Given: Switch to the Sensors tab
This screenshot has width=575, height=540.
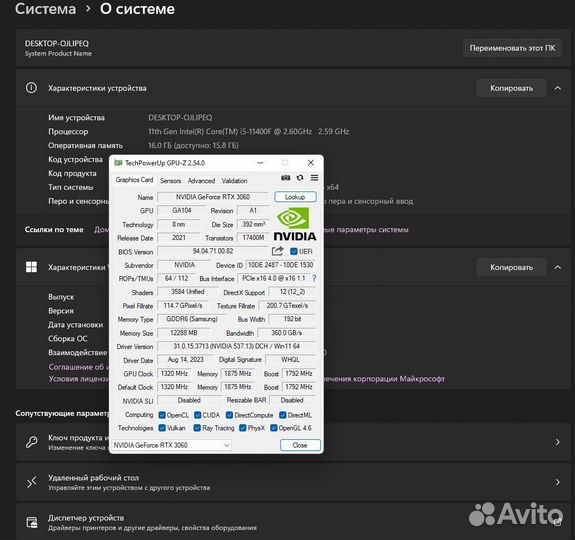Looking at the screenshot, I should coord(170,181).
